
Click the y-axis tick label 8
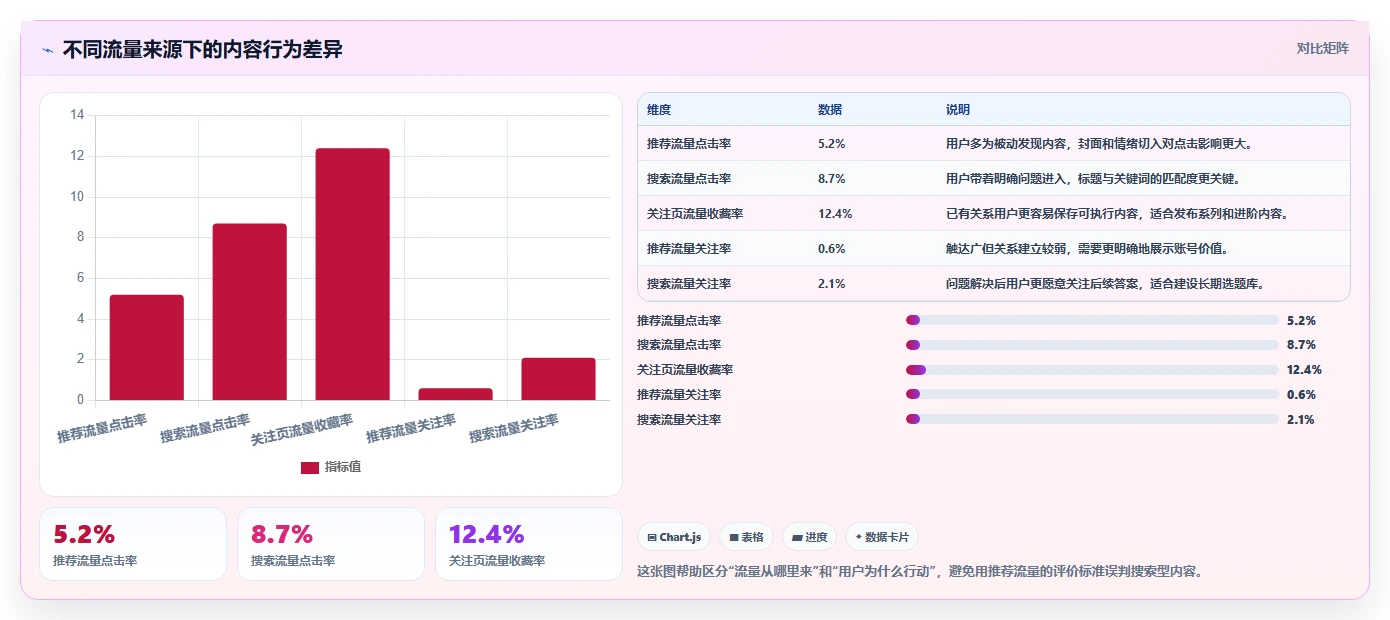[81, 237]
